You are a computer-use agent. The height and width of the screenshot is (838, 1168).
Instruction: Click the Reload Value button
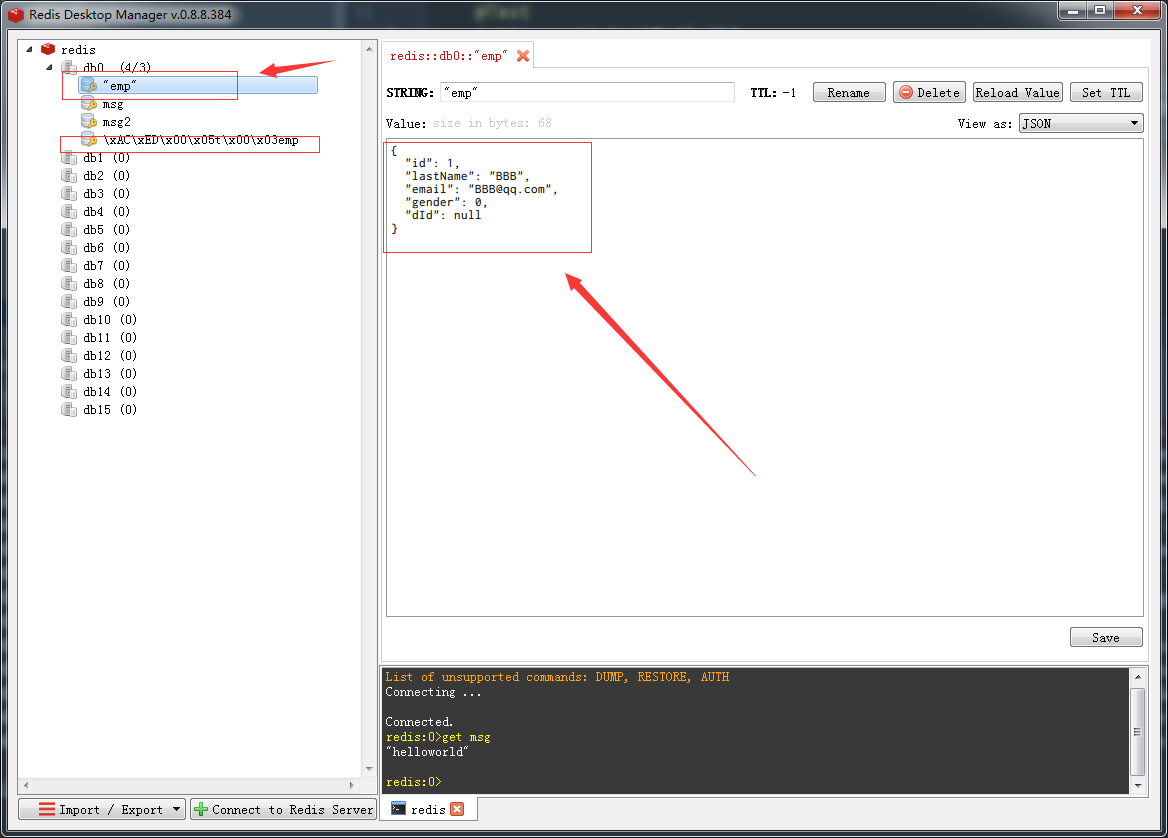(1018, 92)
